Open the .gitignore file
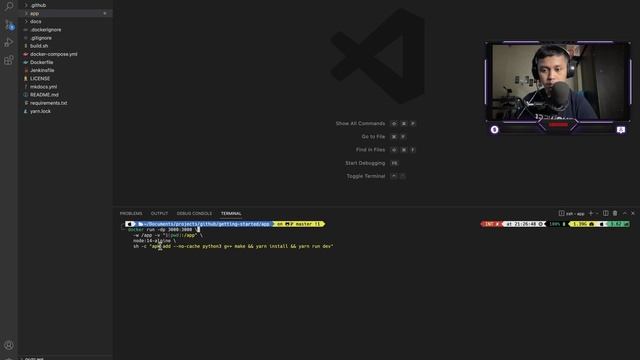 41,38
